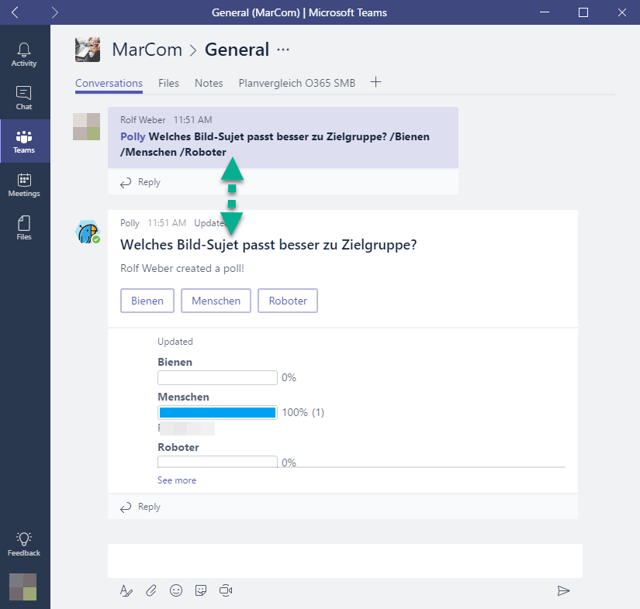Vote for Roboter in the poll

tap(287, 300)
